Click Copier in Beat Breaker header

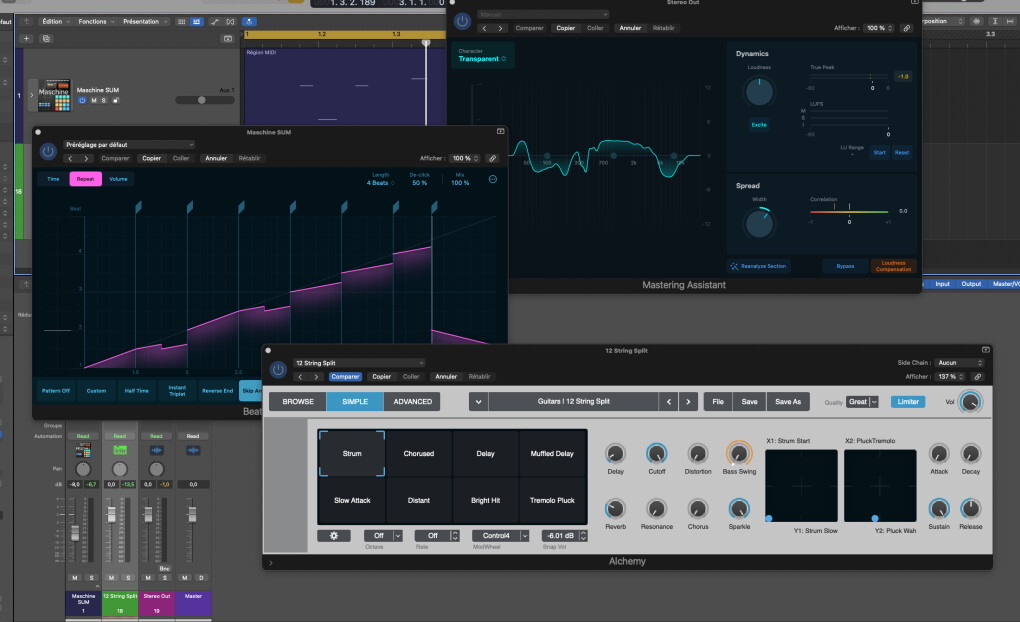click(152, 158)
